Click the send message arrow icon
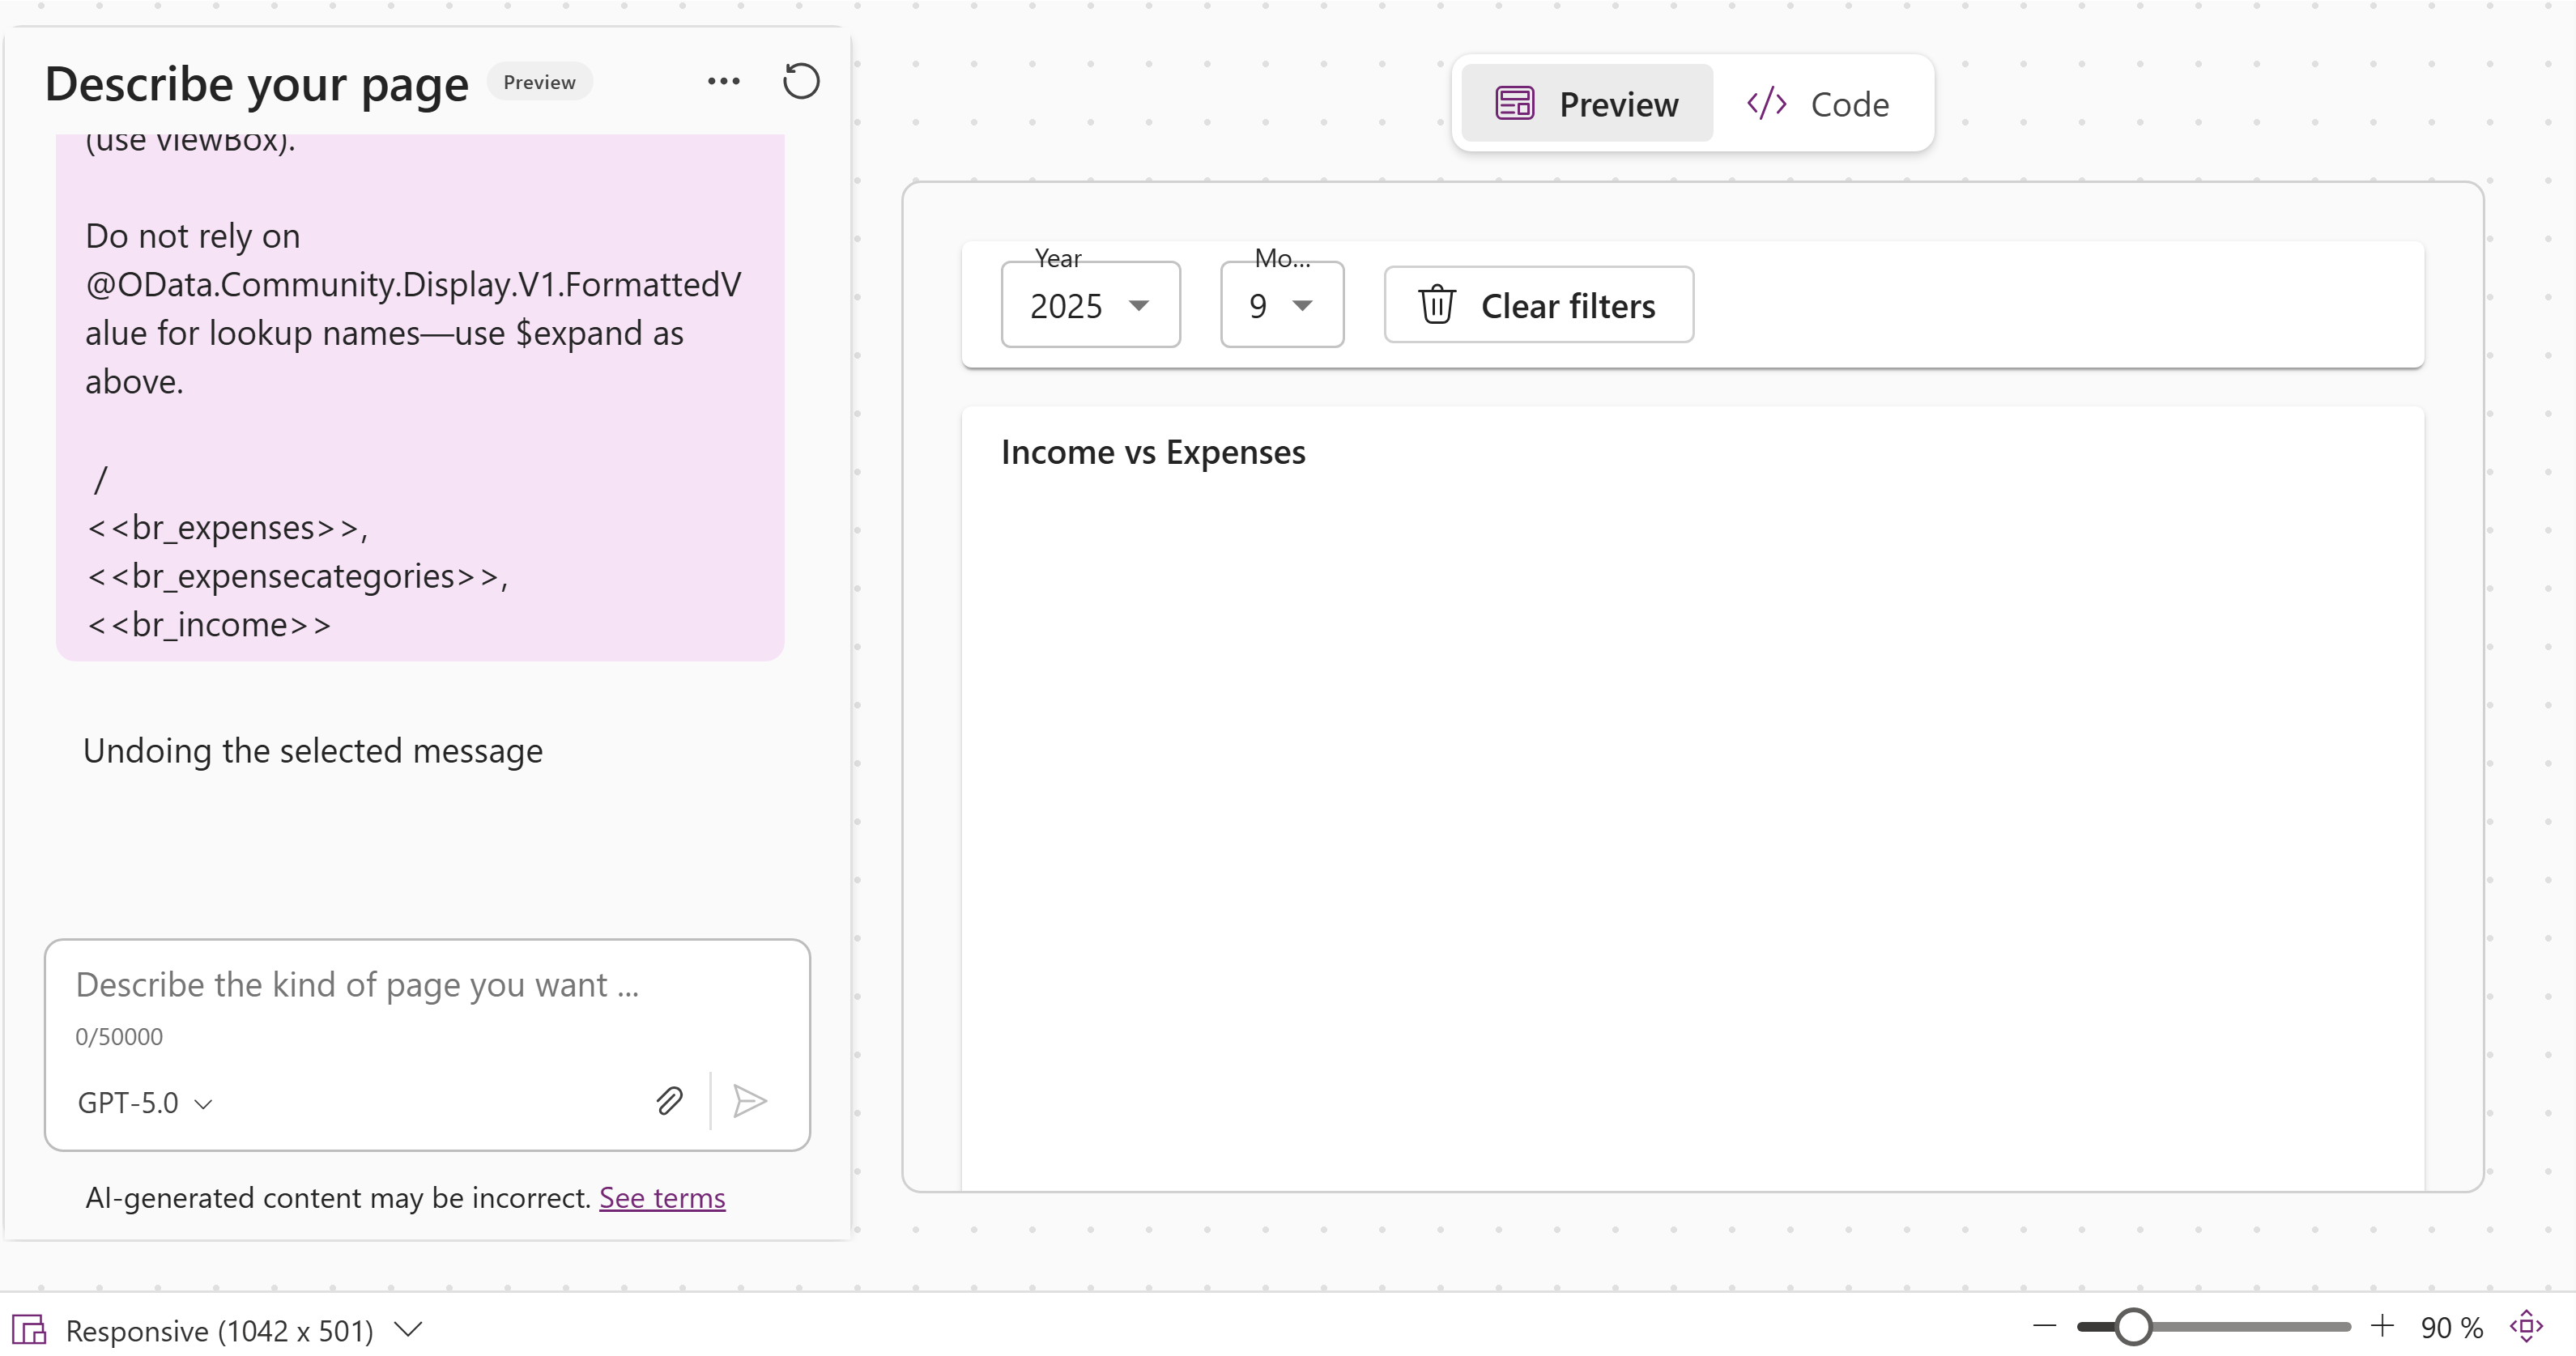Viewport: 2576px width, 1356px height. pyautogui.click(x=750, y=1101)
